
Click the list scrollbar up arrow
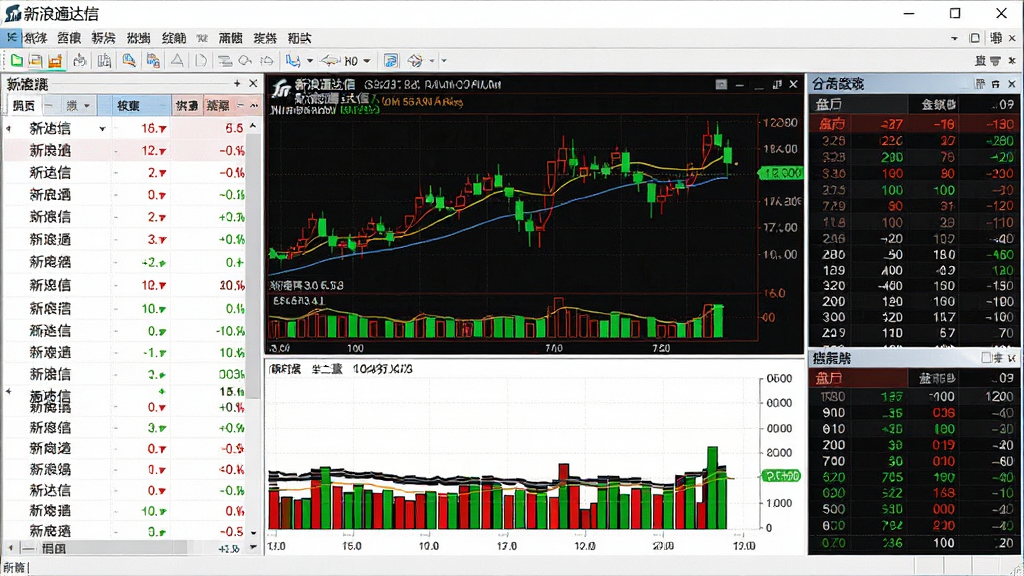(253, 125)
